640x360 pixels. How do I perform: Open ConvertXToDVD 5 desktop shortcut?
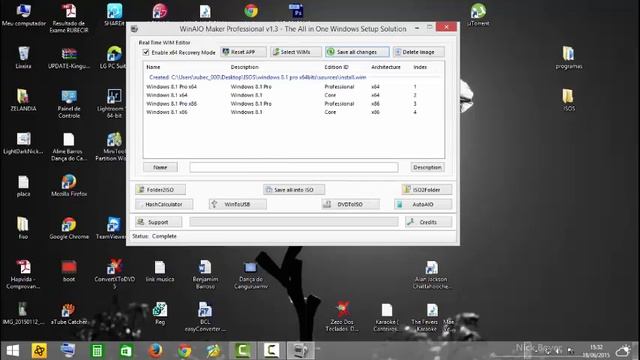click(x=114, y=274)
